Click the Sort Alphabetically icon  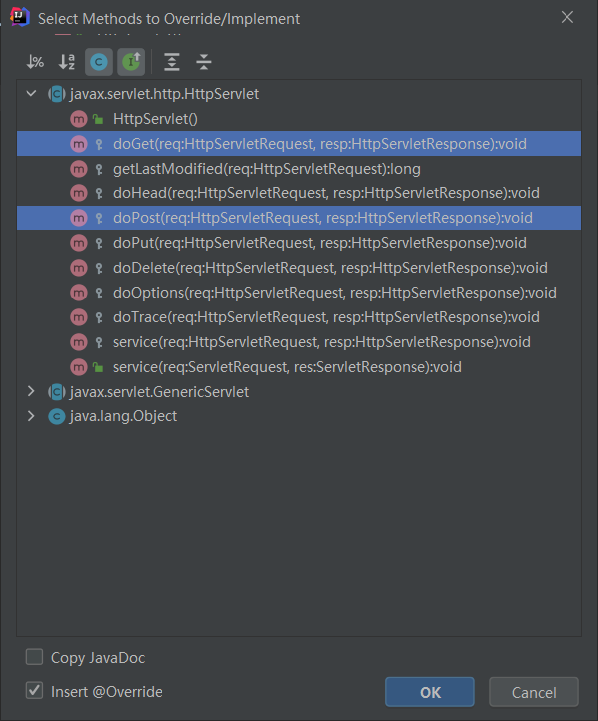(67, 62)
